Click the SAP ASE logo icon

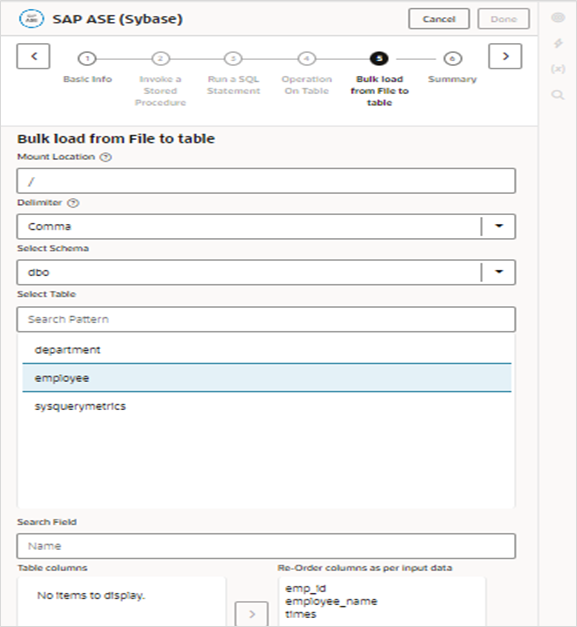[32, 19]
